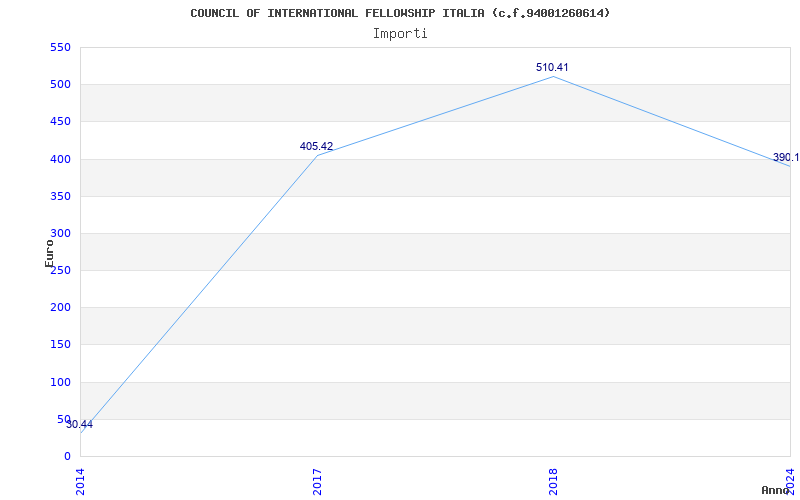
Task: Click the 450 y-axis tick label
Action: [x=60, y=122]
